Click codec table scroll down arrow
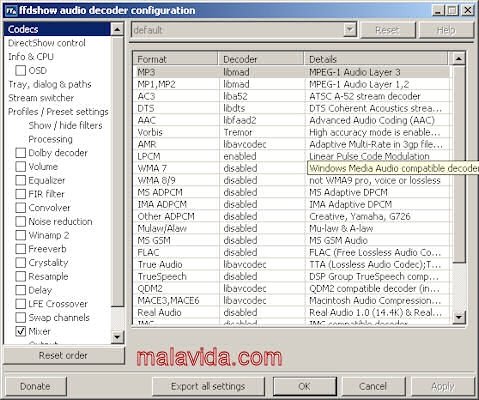 459,317
